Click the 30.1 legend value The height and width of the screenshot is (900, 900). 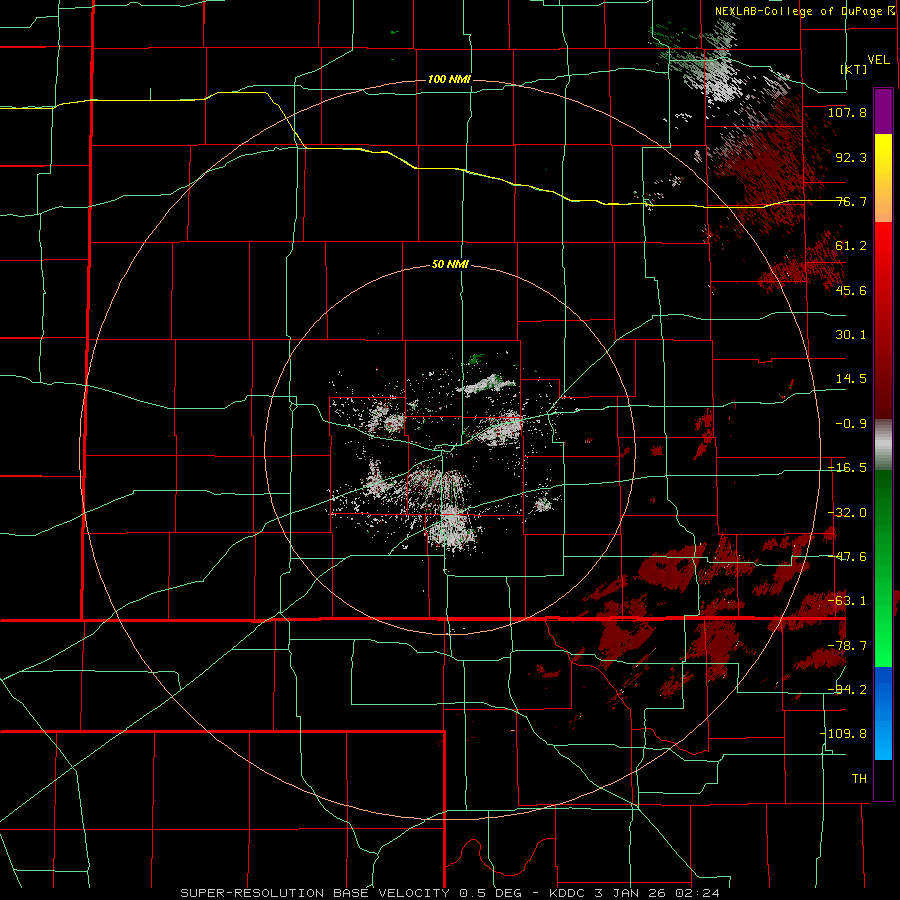(851, 335)
